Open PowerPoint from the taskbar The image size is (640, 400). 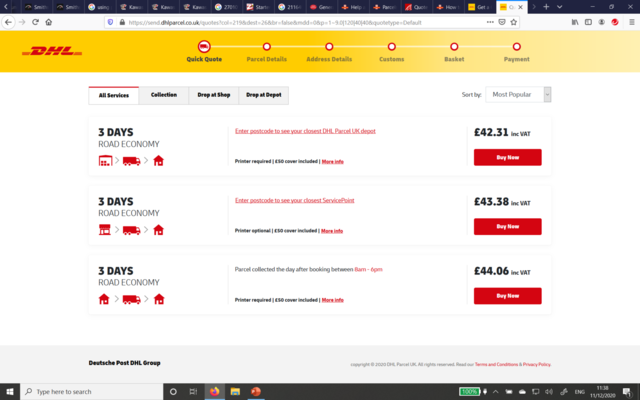(256, 392)
